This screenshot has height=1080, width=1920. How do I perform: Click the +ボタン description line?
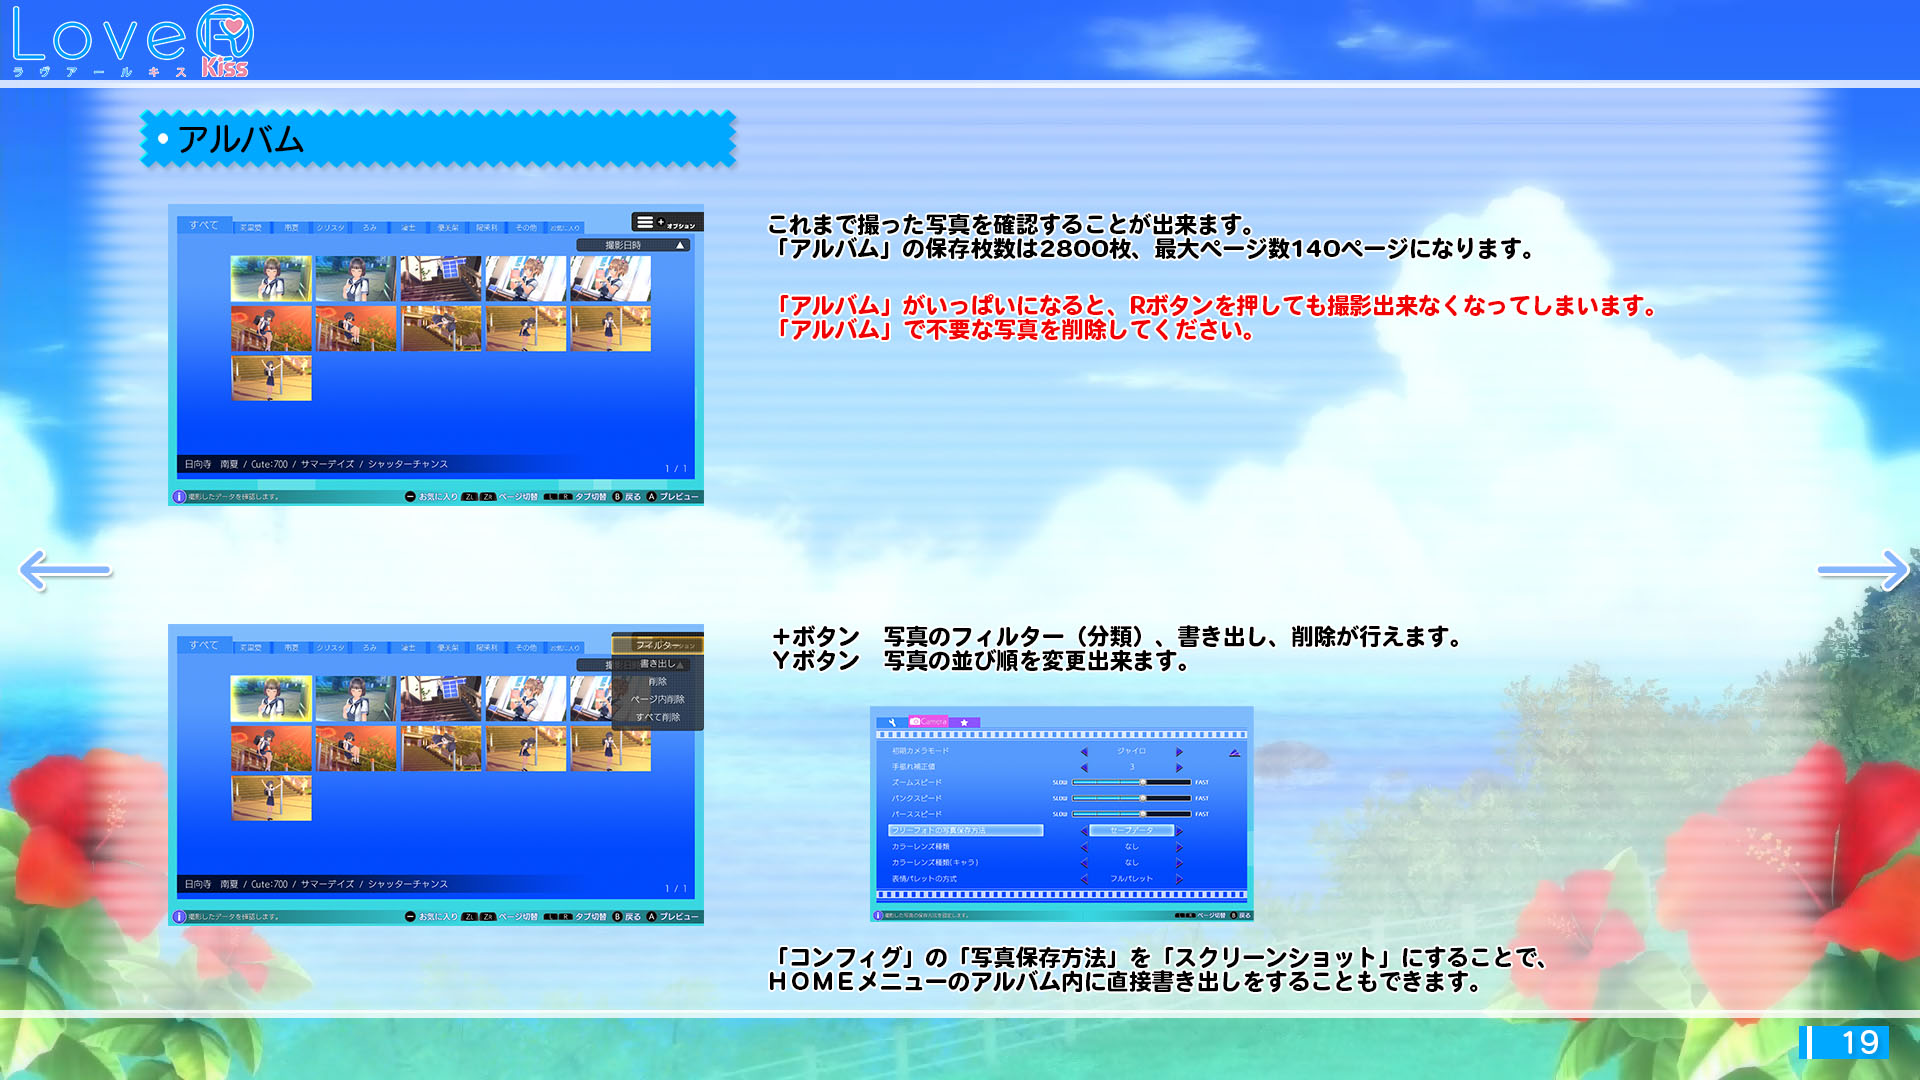pos(1118,636)
